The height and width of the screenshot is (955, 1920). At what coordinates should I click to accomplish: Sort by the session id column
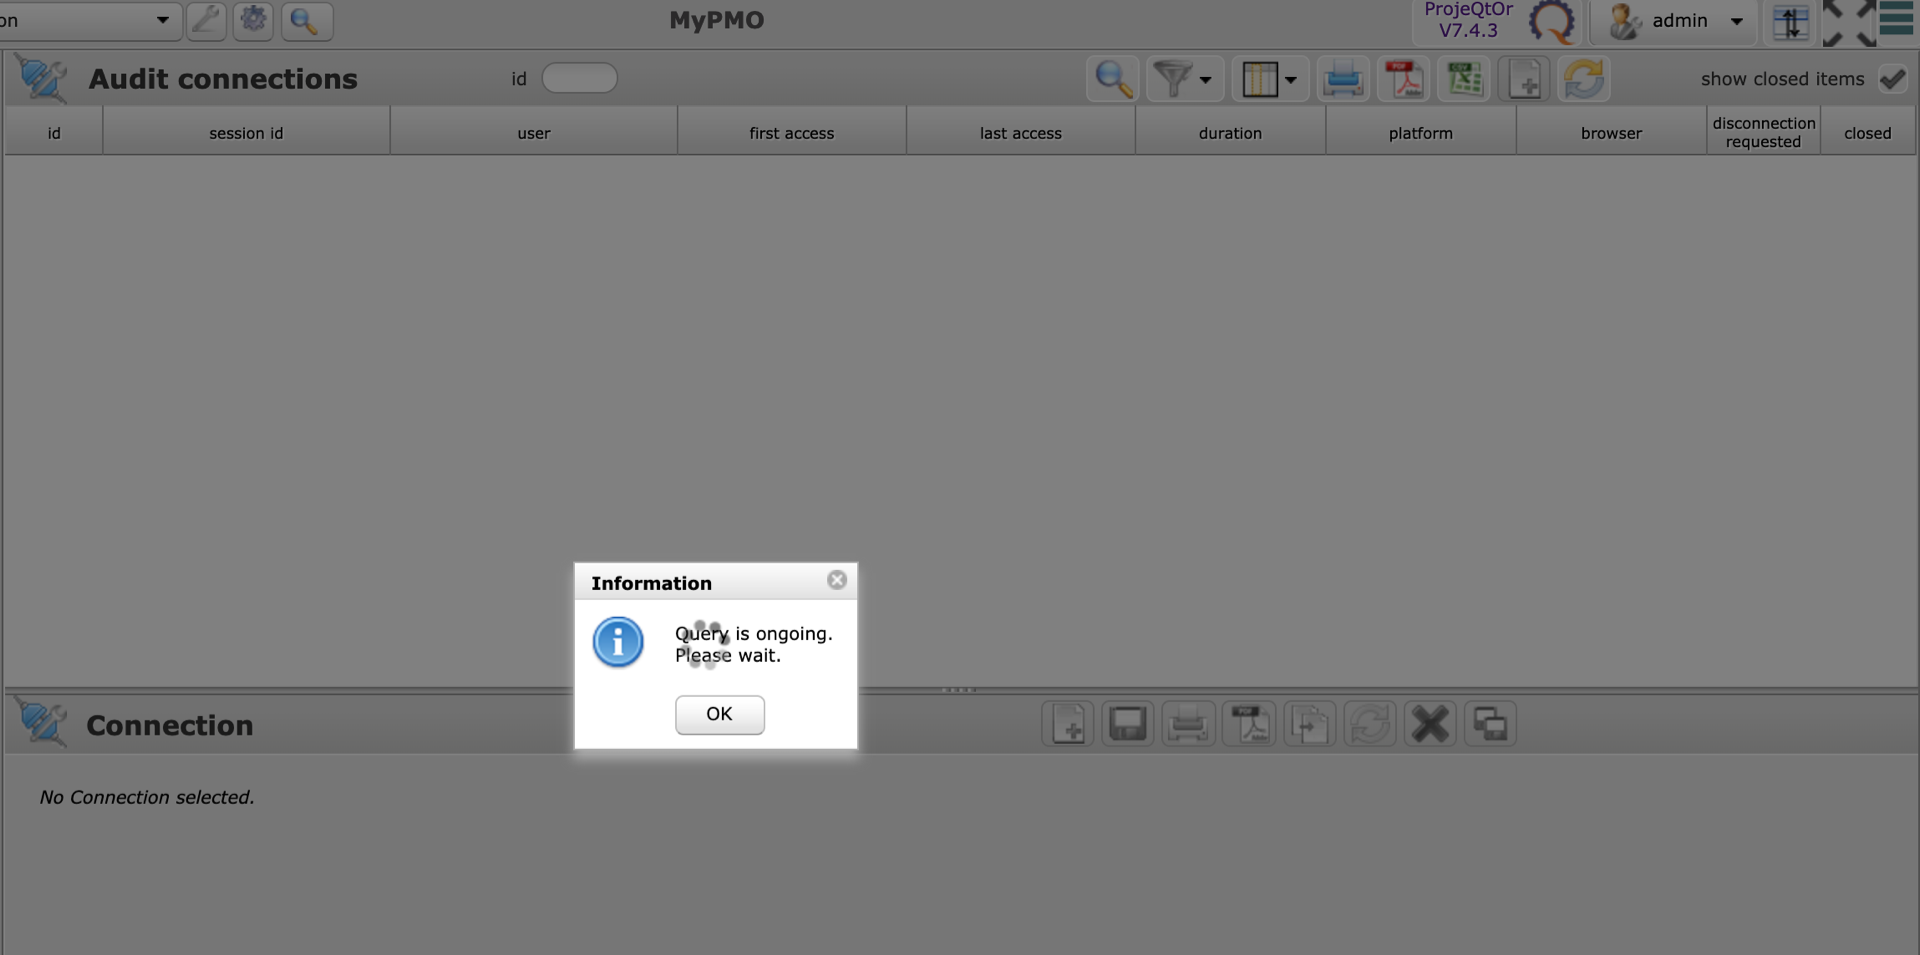pos(246,133)
